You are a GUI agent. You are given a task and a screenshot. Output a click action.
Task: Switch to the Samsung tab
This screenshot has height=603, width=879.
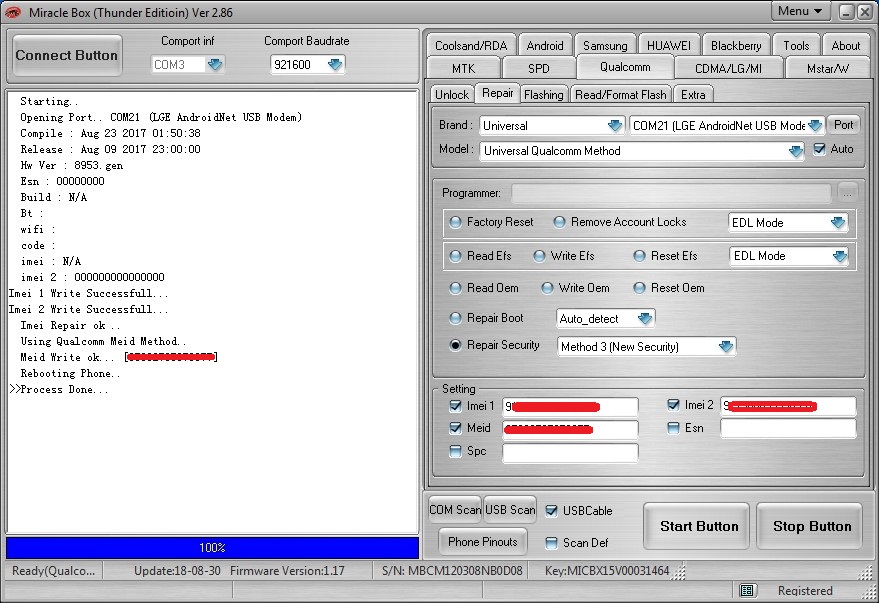tap(605, 45)
